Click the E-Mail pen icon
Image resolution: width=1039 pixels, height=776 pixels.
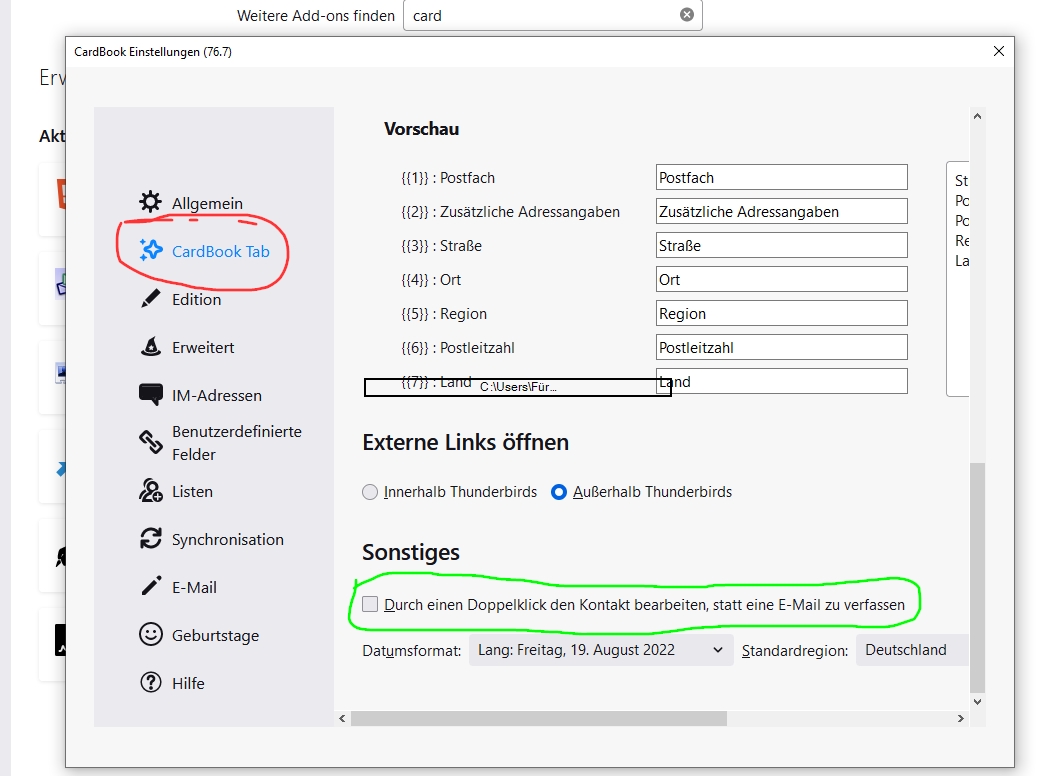click(x=150, y=586)
